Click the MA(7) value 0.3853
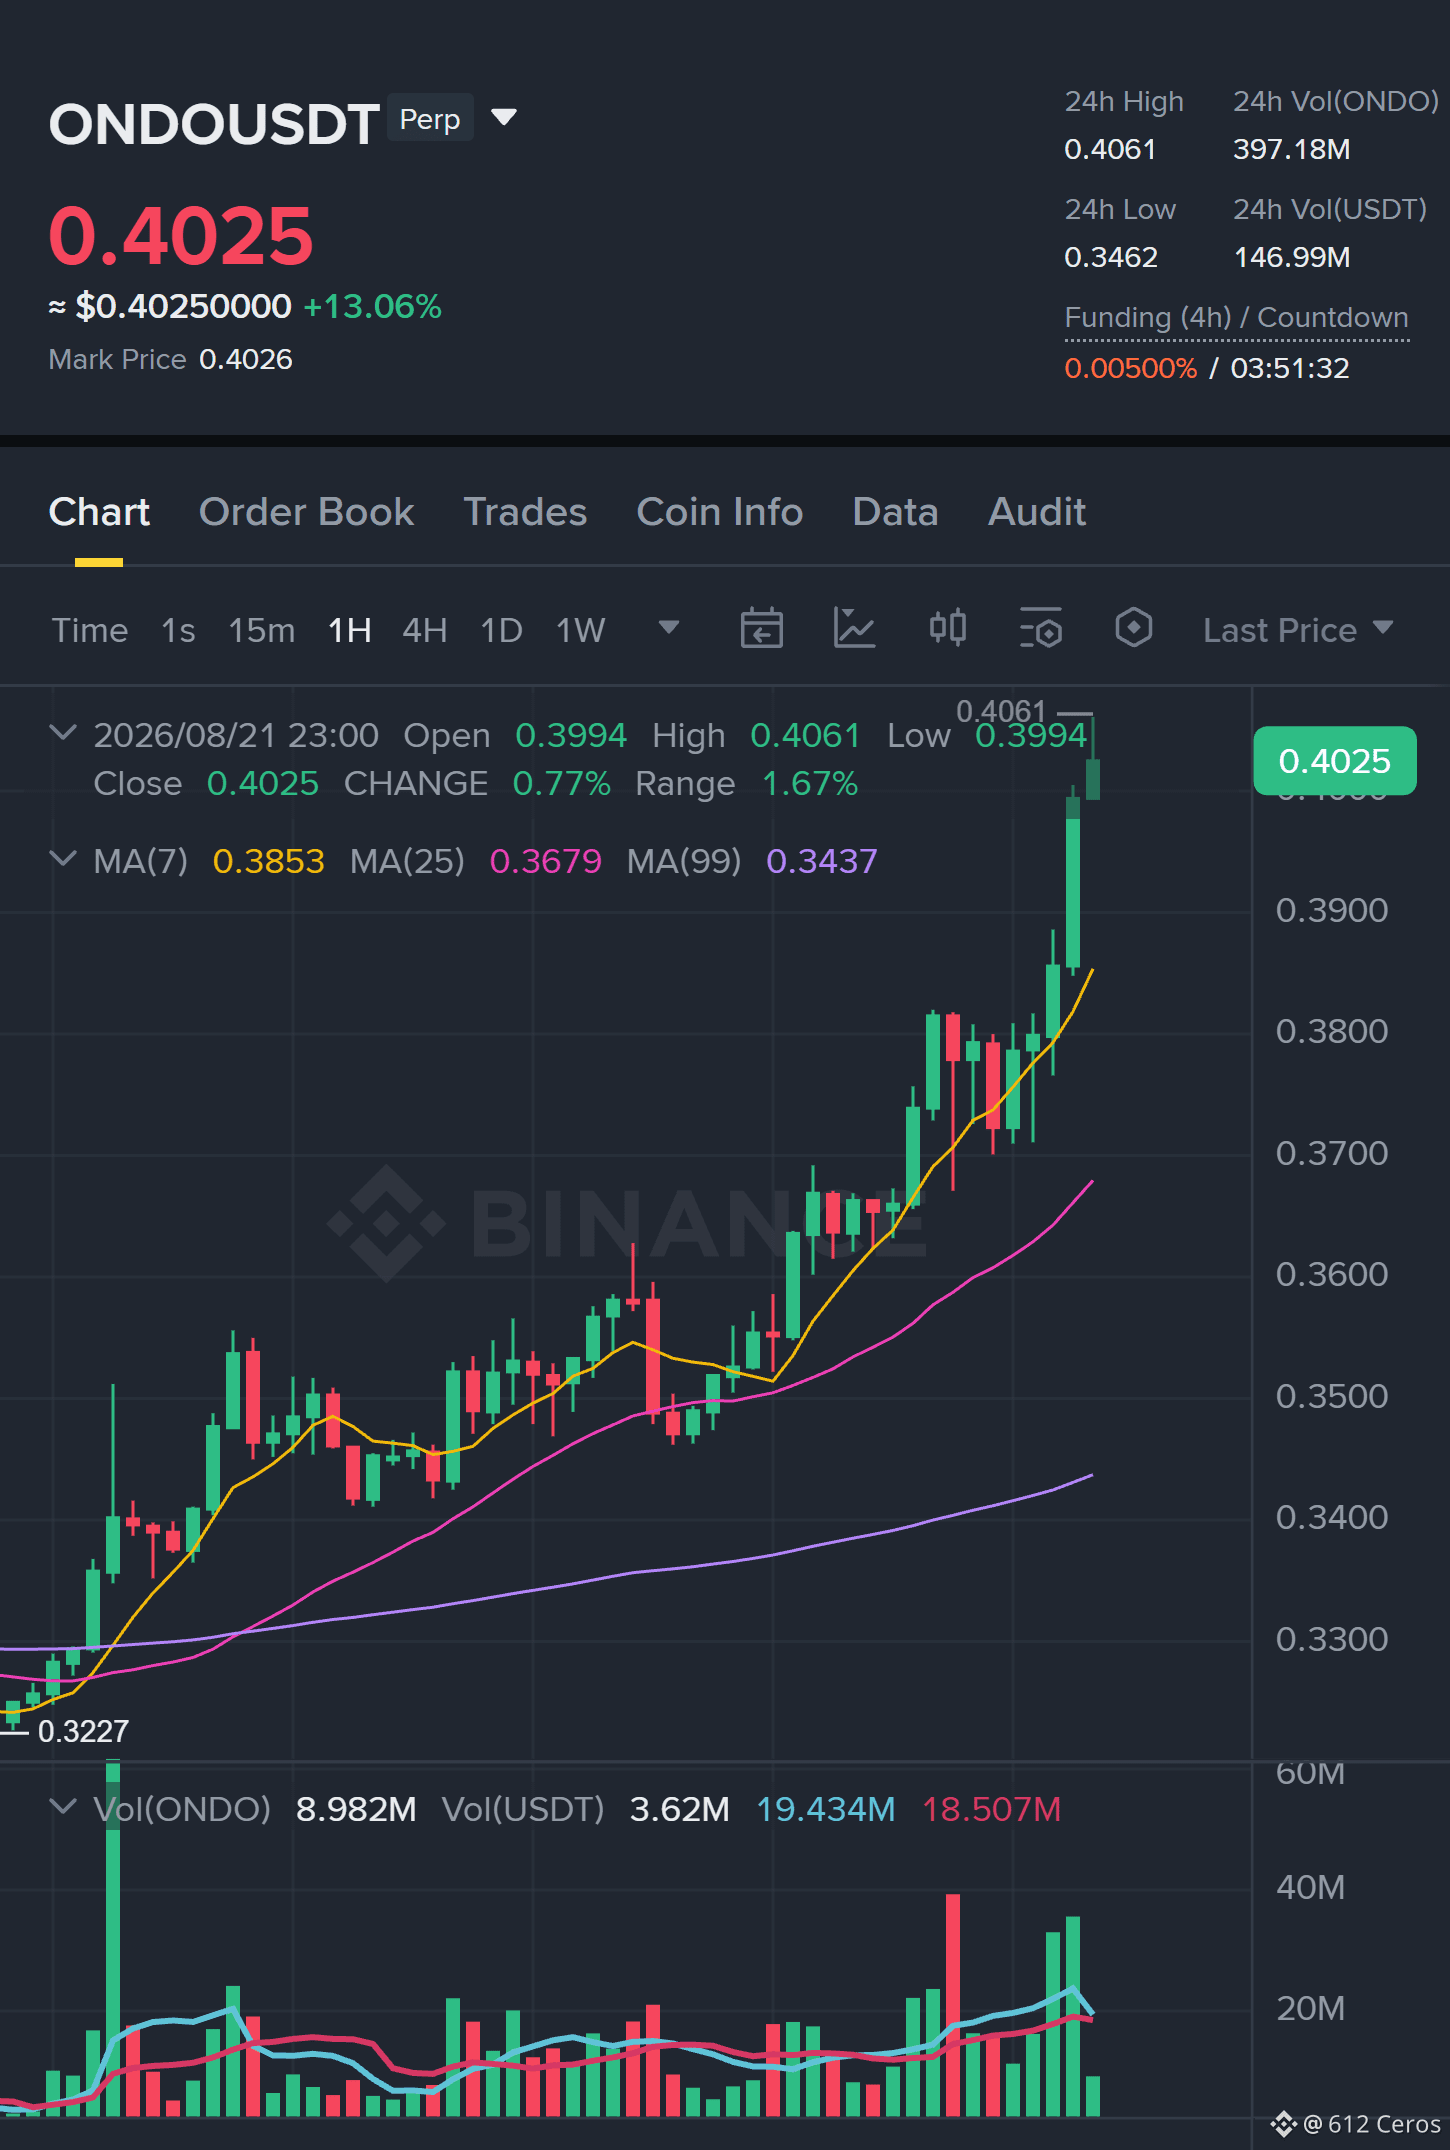 pyautogui.click(x=268, y=860)
